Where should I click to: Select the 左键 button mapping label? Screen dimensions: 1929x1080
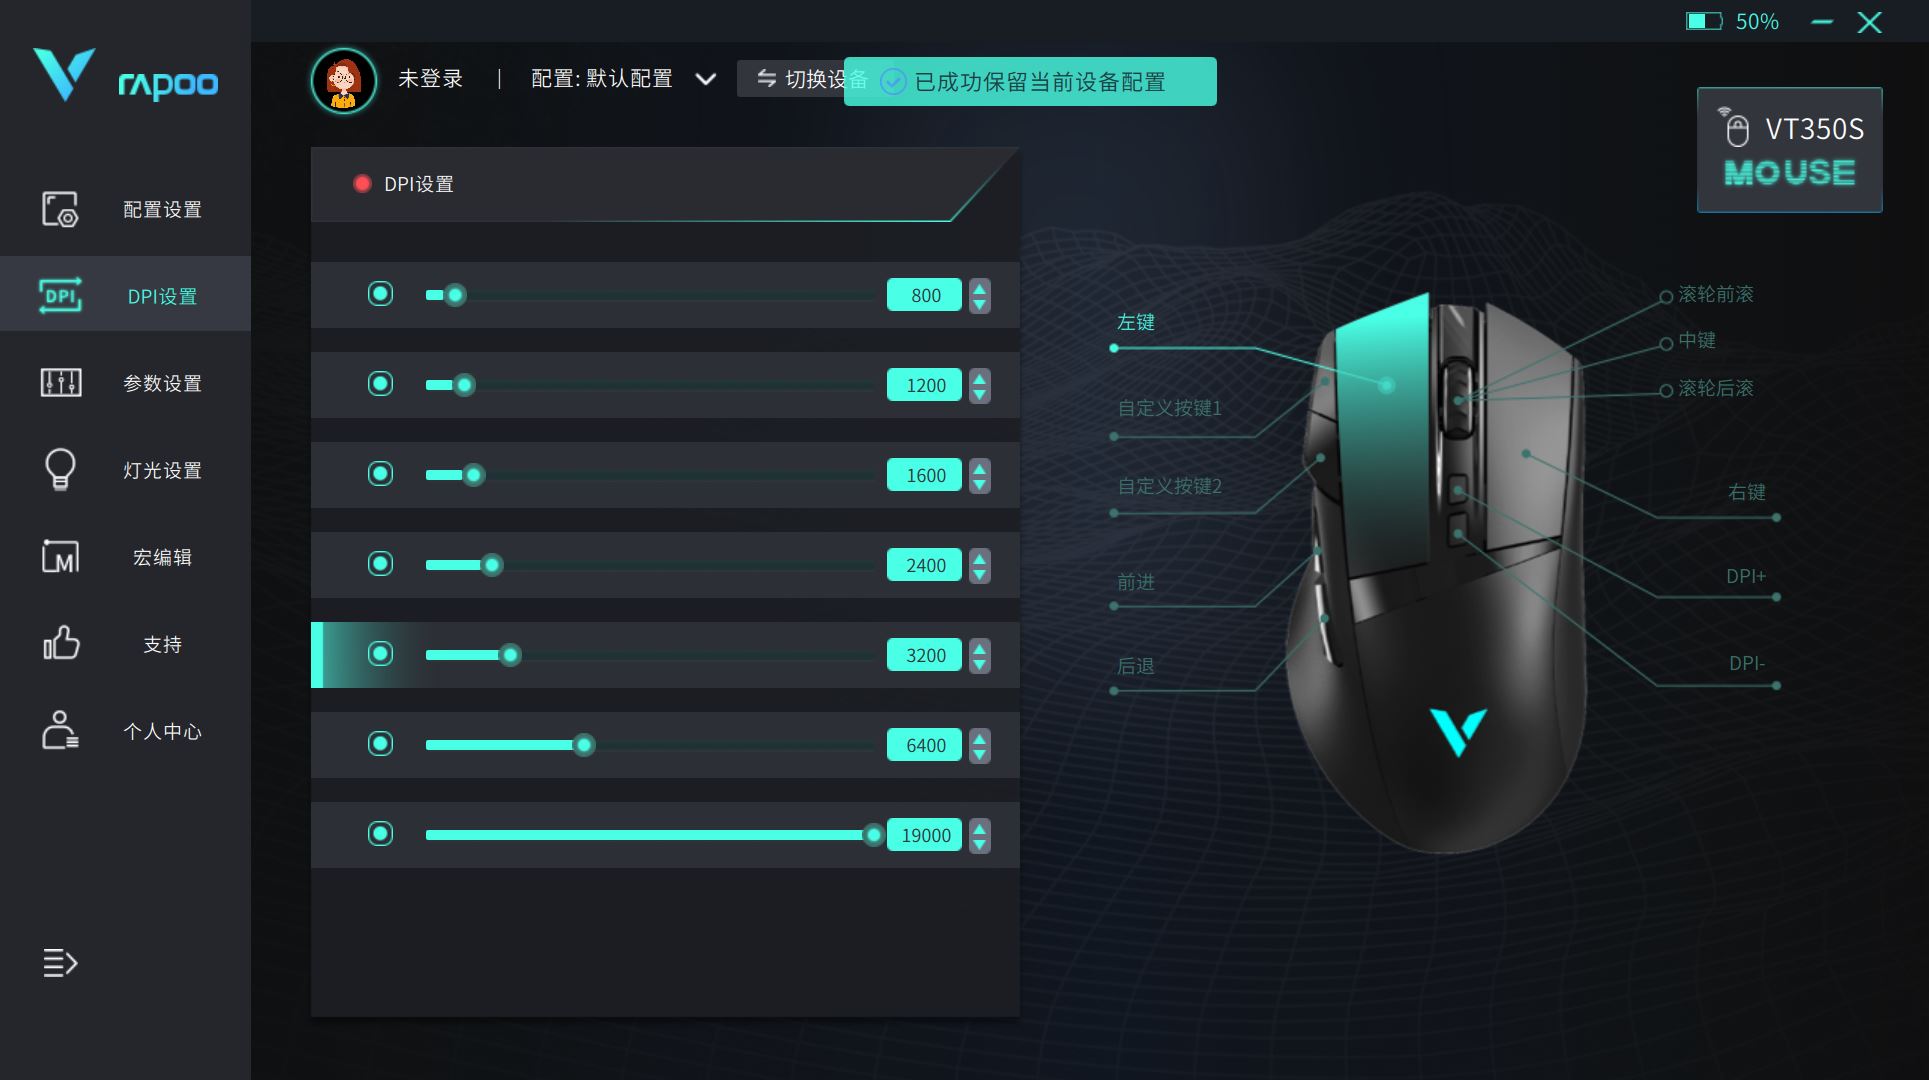1135,322
